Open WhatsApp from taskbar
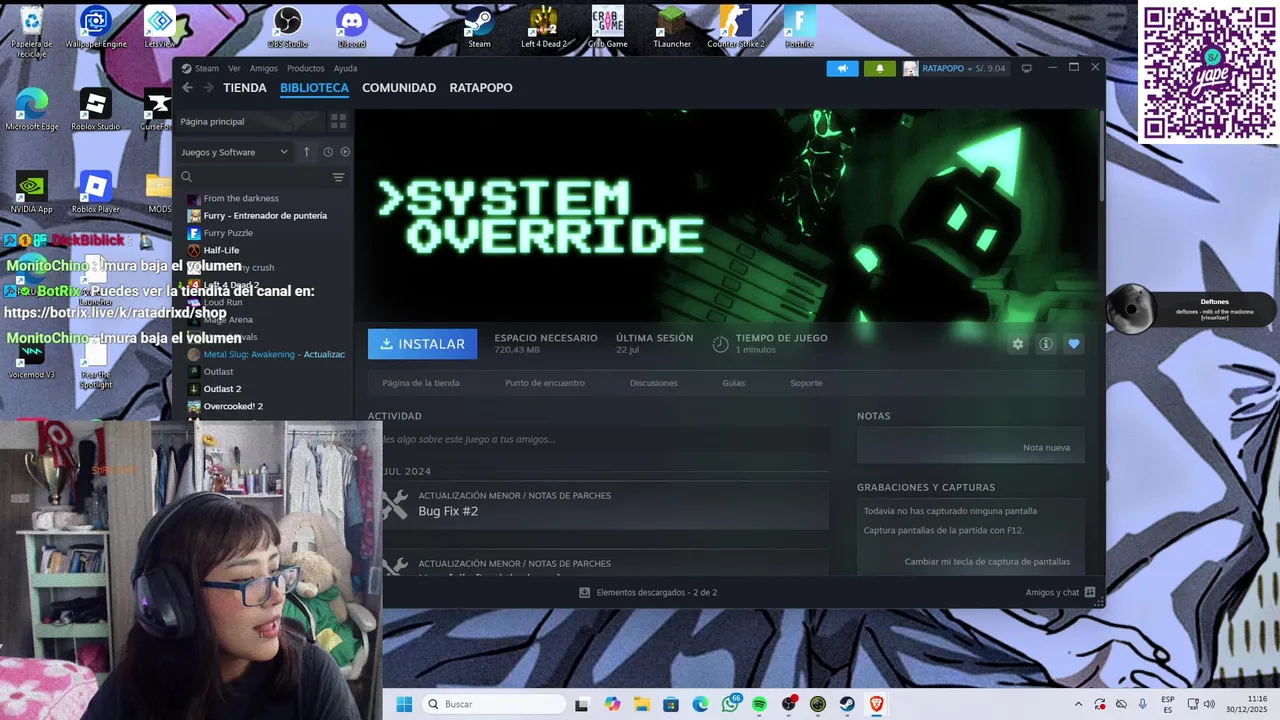1280x720 pixels. point(730,704)
